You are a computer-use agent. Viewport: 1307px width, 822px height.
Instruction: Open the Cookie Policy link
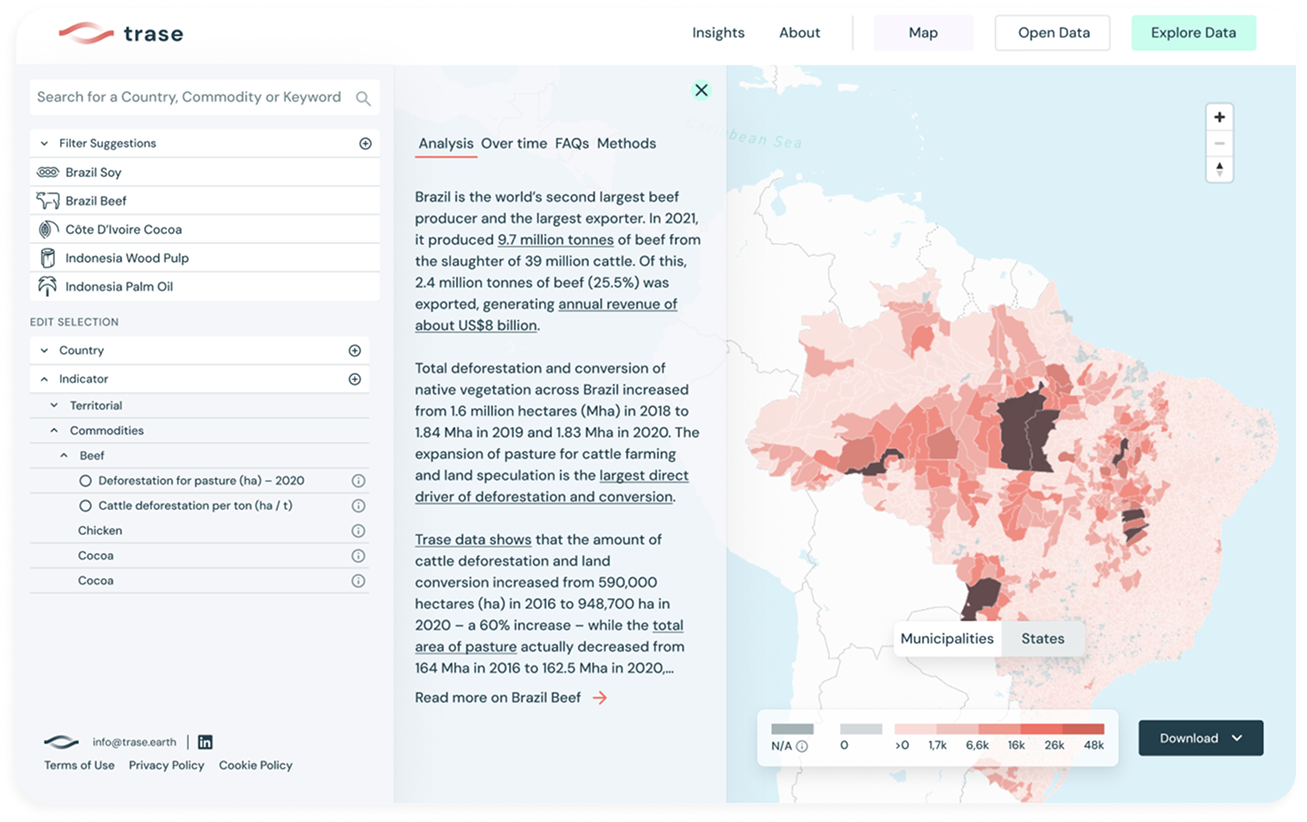(256, 766)
